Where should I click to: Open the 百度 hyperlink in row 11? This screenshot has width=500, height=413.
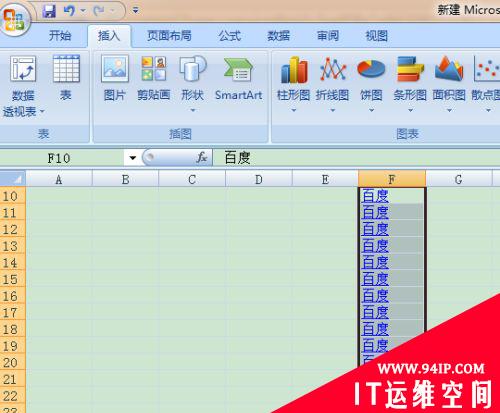(375, 212)
